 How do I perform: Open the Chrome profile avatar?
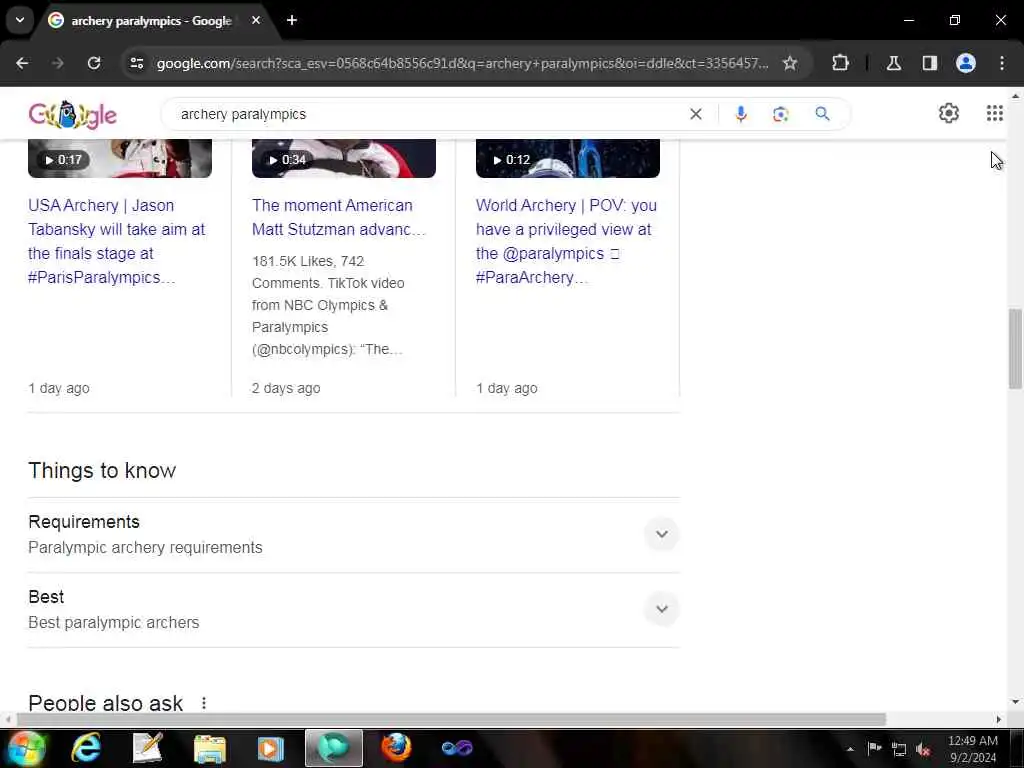966,63
